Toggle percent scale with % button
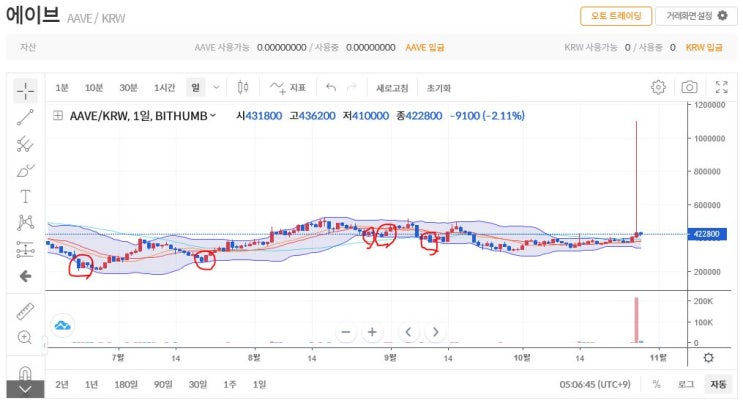This screenshot has height=406, width=743. coord(656,384)
